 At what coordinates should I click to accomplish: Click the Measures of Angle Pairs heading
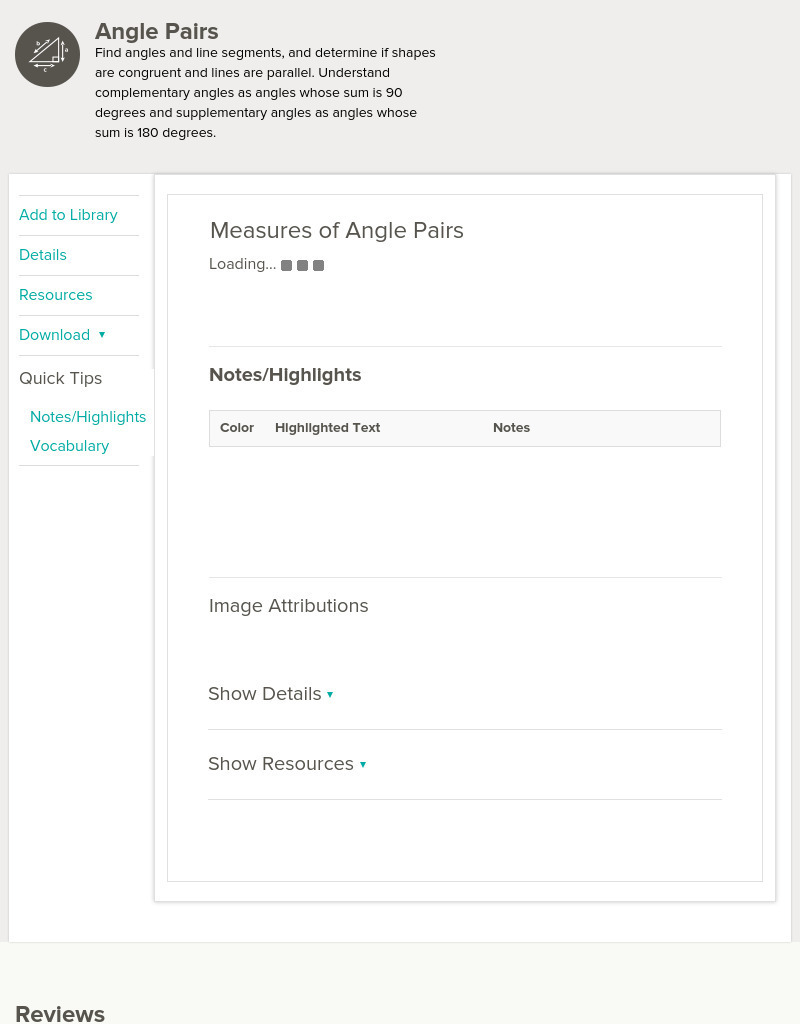click(336, 231)
